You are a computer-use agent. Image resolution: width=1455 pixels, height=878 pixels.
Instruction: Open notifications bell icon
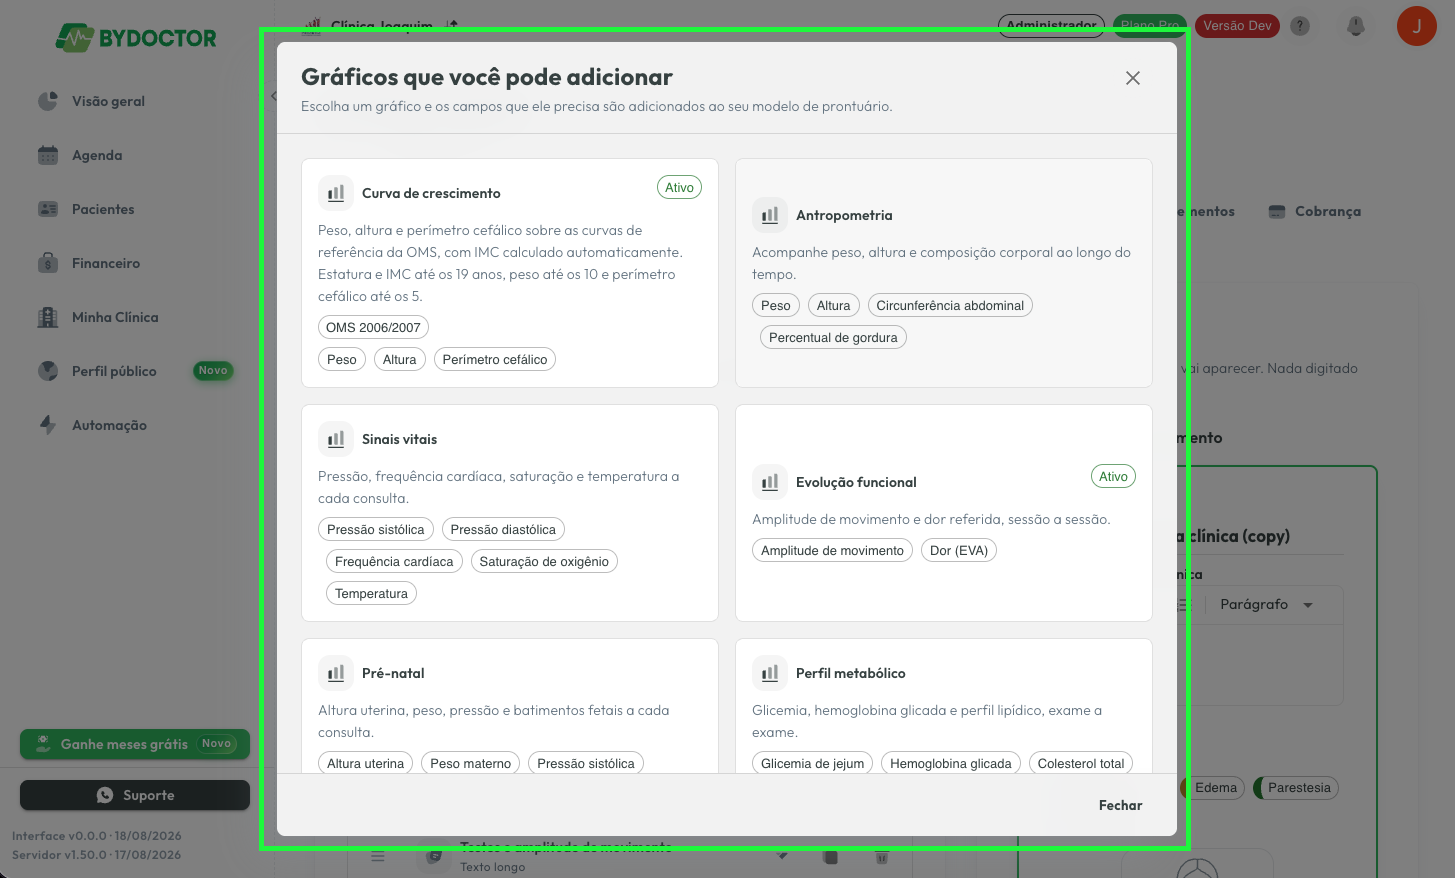pyautogui.click(x=1356, y=26)
